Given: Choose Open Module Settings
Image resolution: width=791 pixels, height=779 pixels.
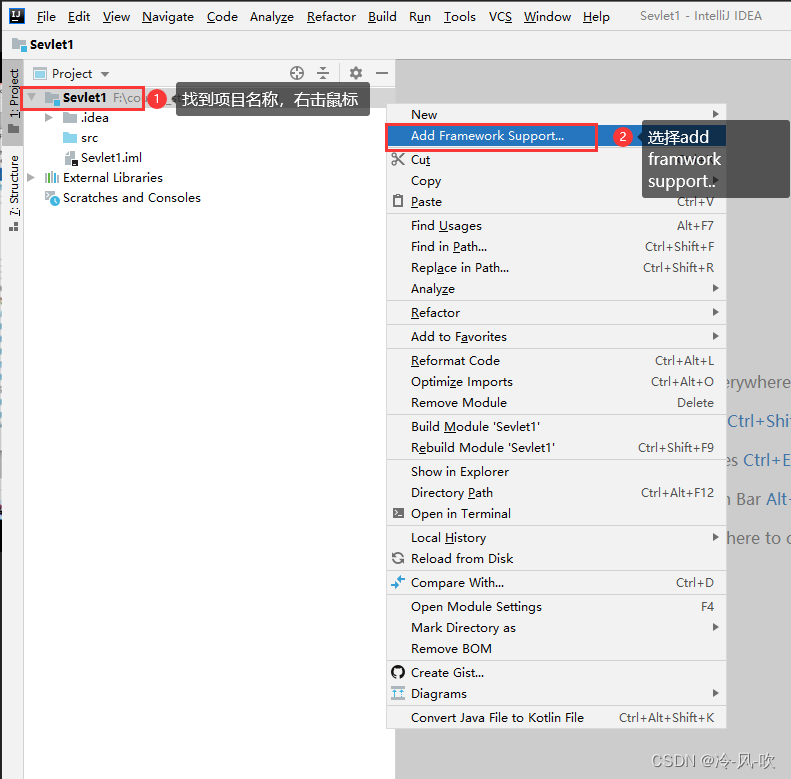Looking at the screenshot, I should (556, 606).
